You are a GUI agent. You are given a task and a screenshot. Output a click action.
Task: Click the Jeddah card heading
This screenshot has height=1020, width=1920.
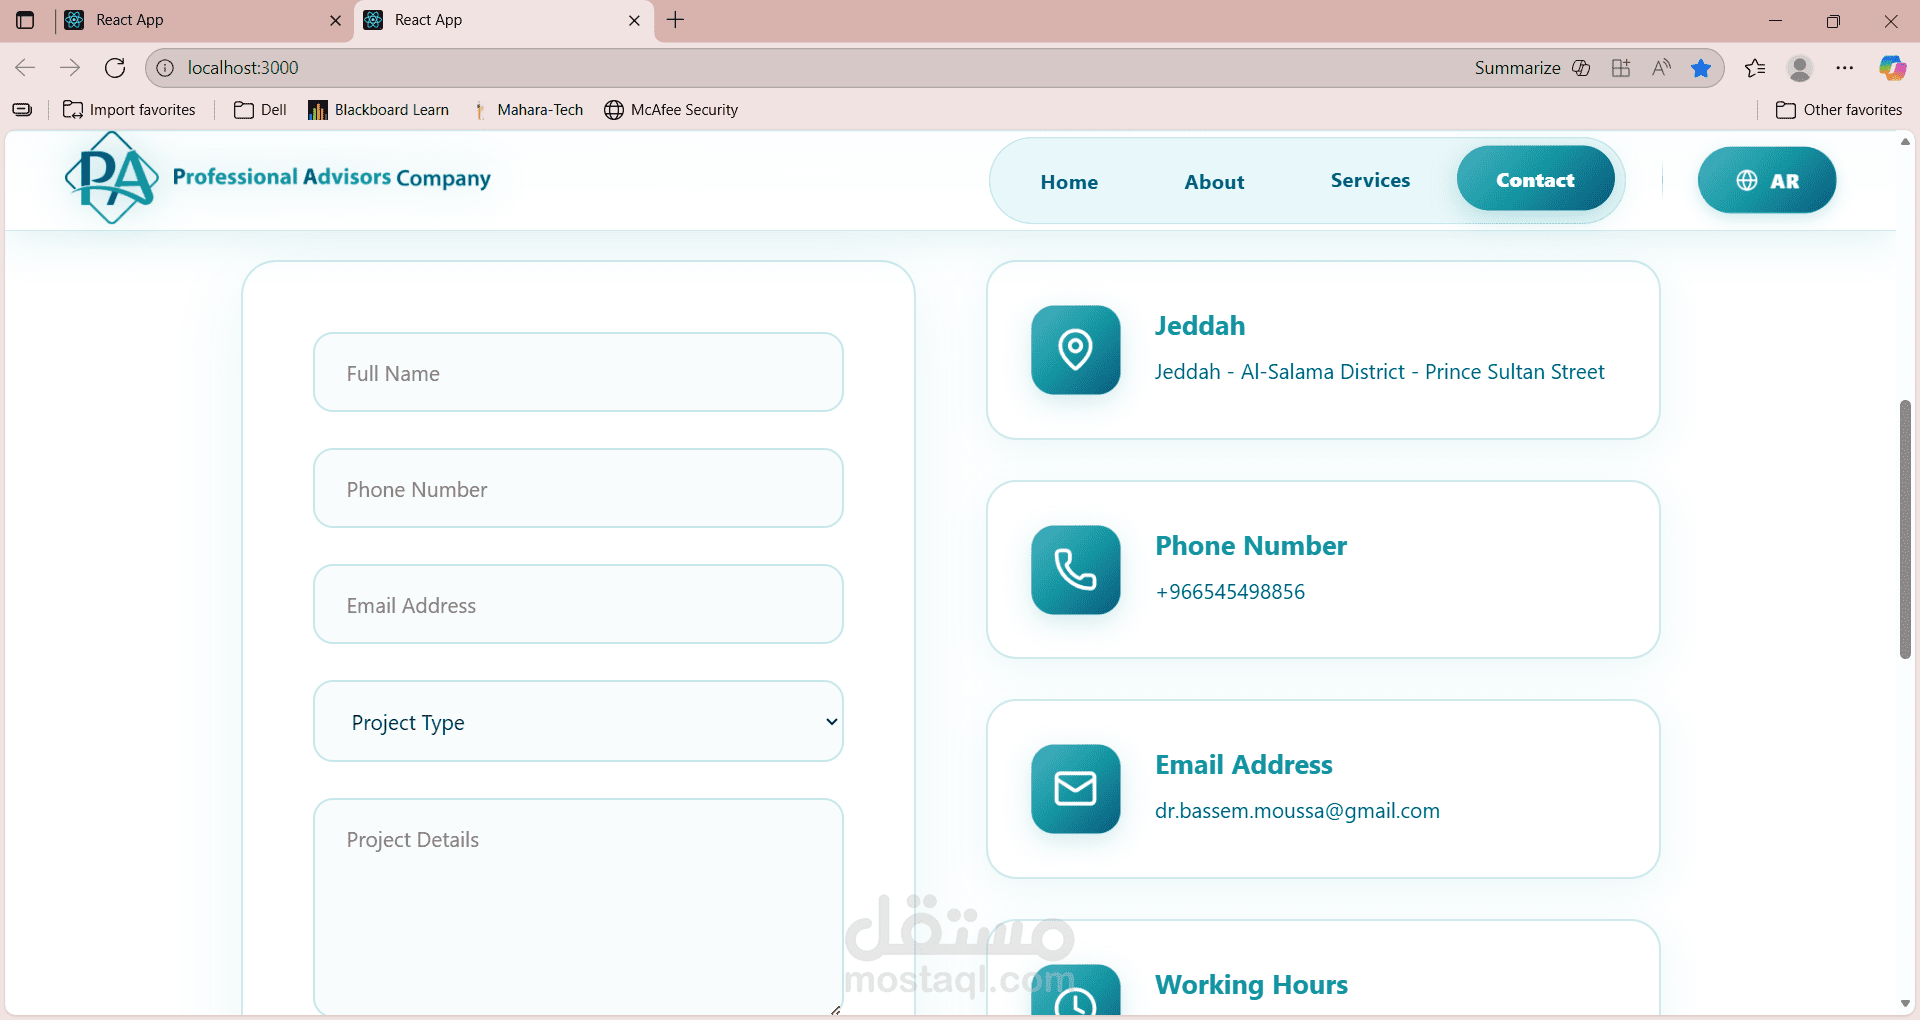tap(1200, 326)
